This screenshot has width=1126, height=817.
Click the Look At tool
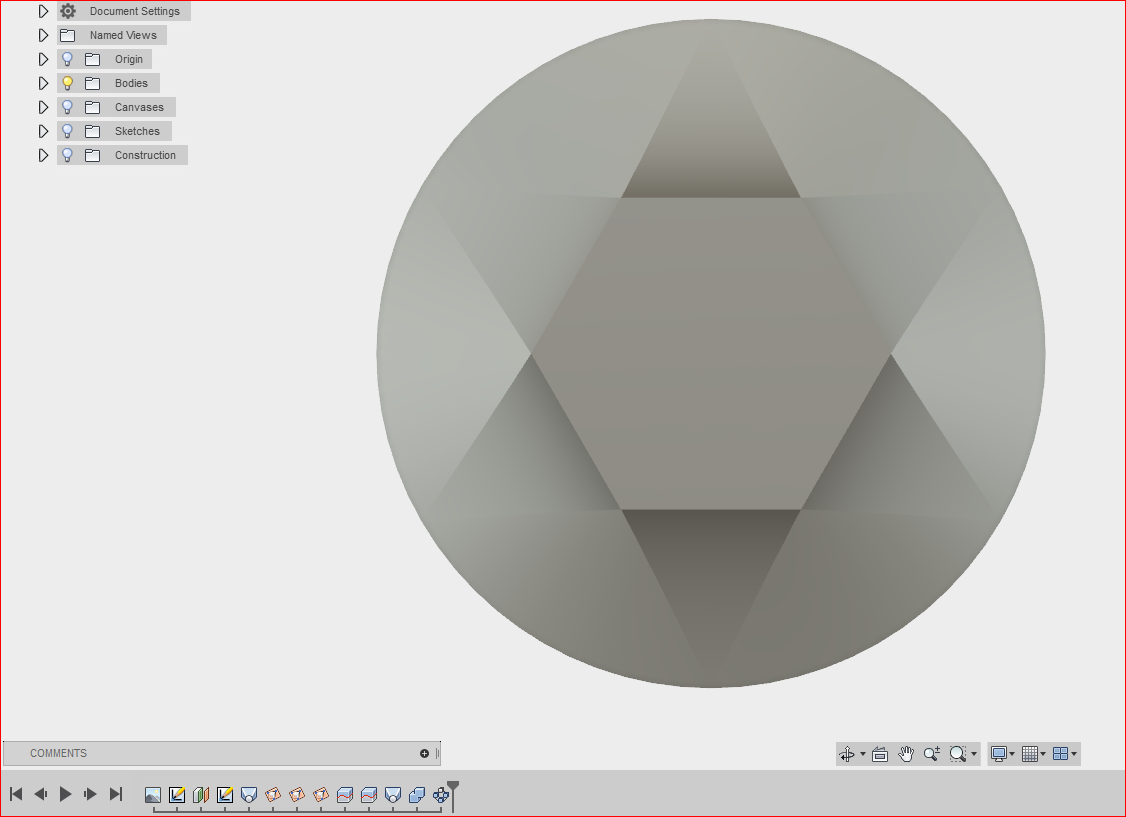click(880, 754)
